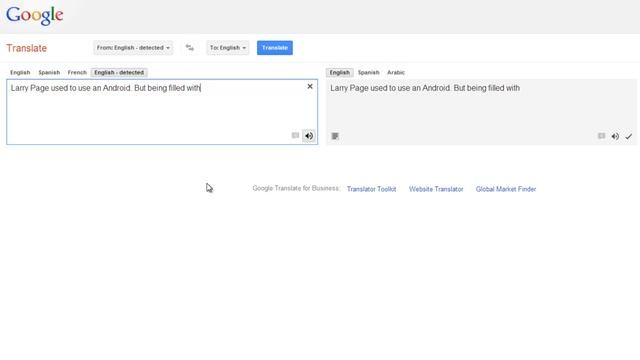Viewport: 640px width, 360px height.
Task: Open the source text keyboard/example icon
Action: (295, 136)
